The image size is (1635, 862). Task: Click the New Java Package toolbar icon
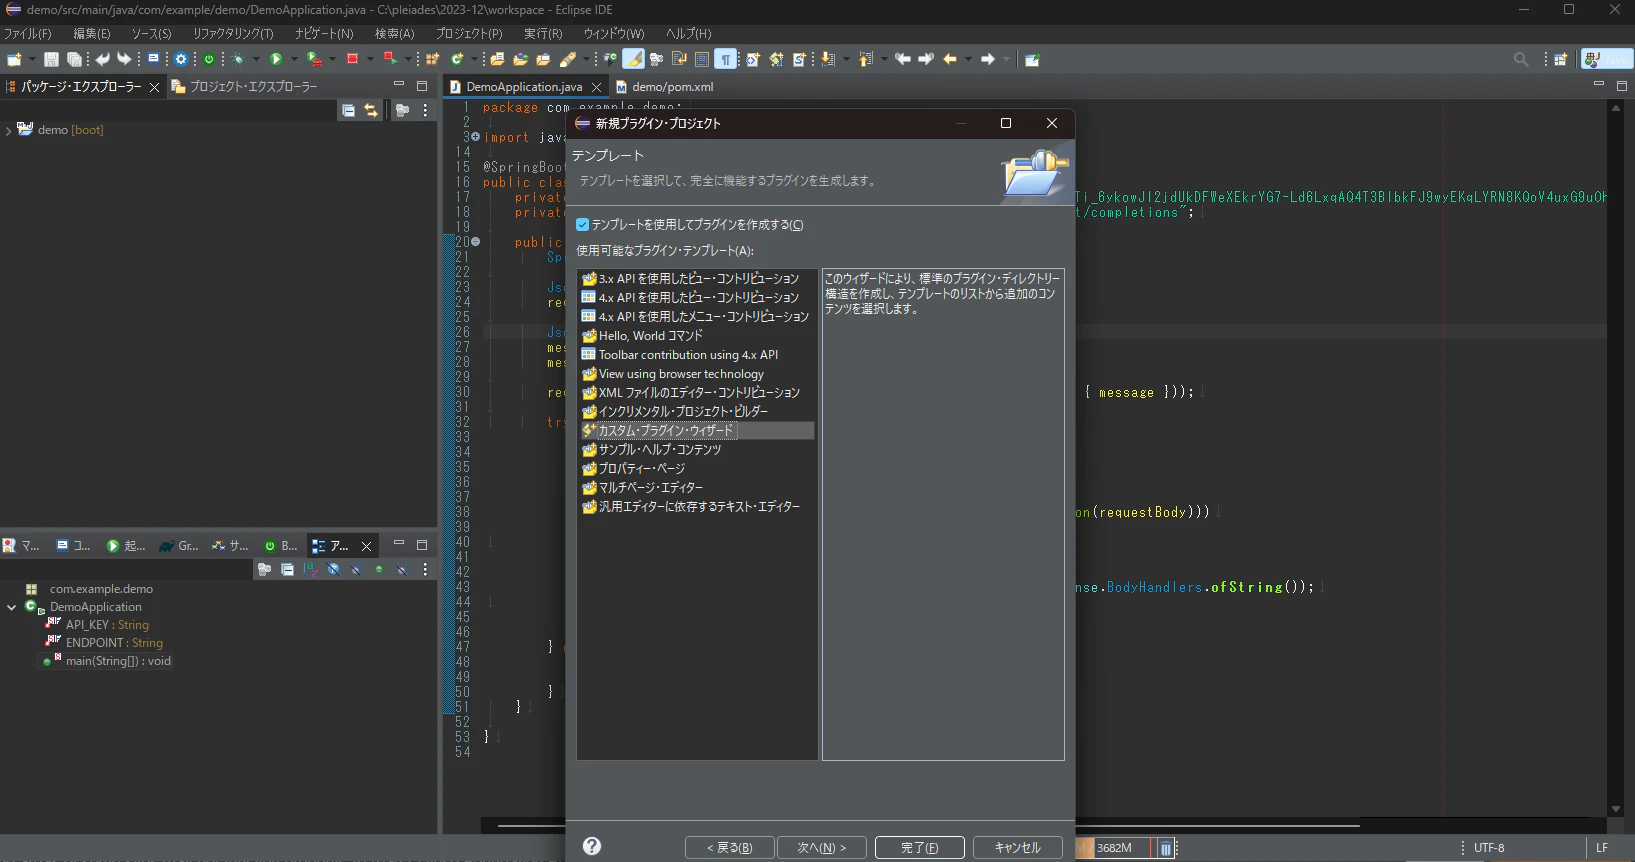point(433,60)
